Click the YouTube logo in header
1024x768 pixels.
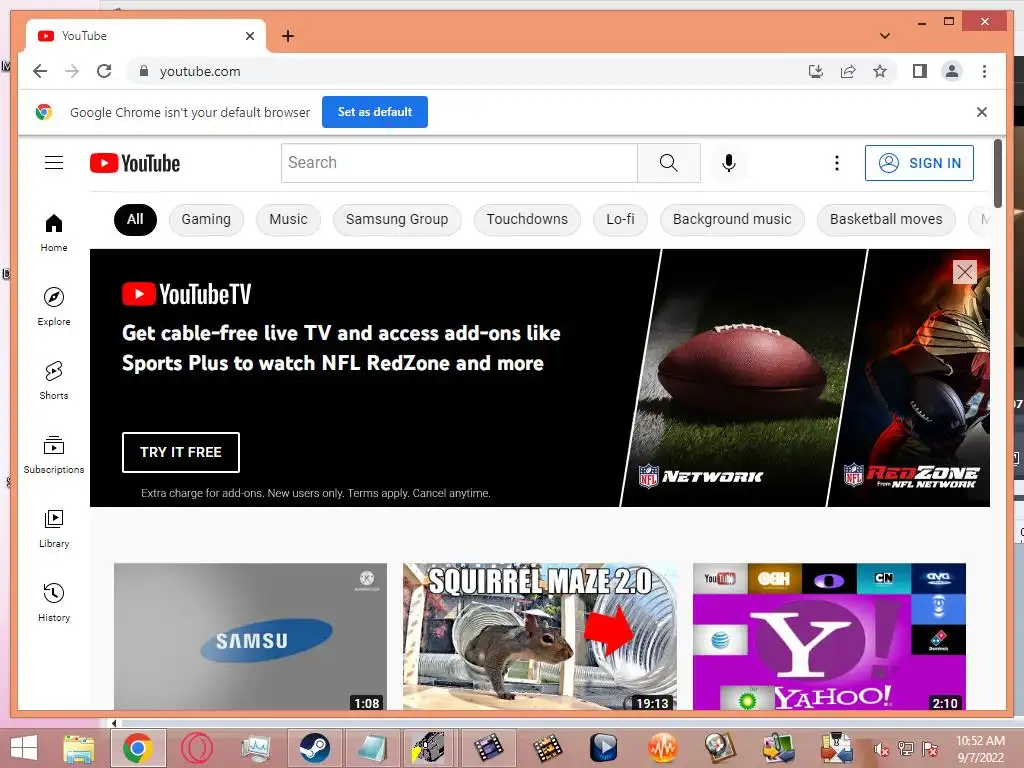135,163
